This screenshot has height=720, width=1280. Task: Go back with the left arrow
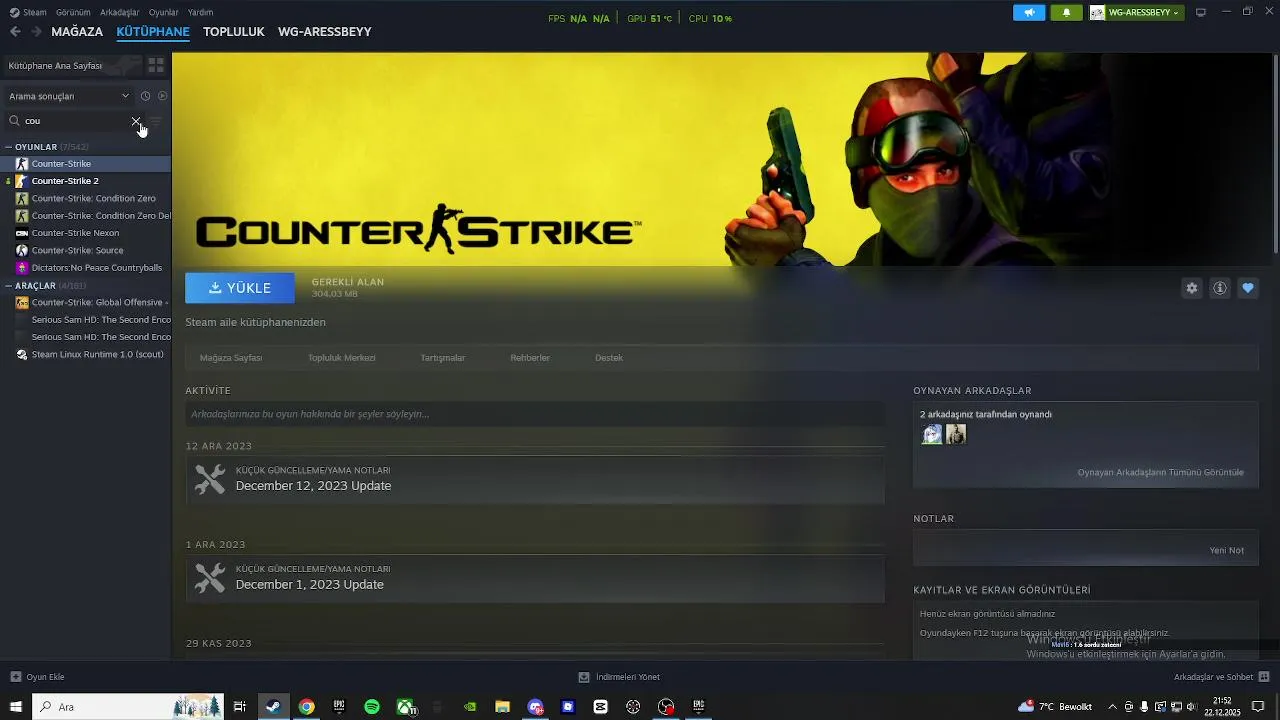tap(15, 31)
